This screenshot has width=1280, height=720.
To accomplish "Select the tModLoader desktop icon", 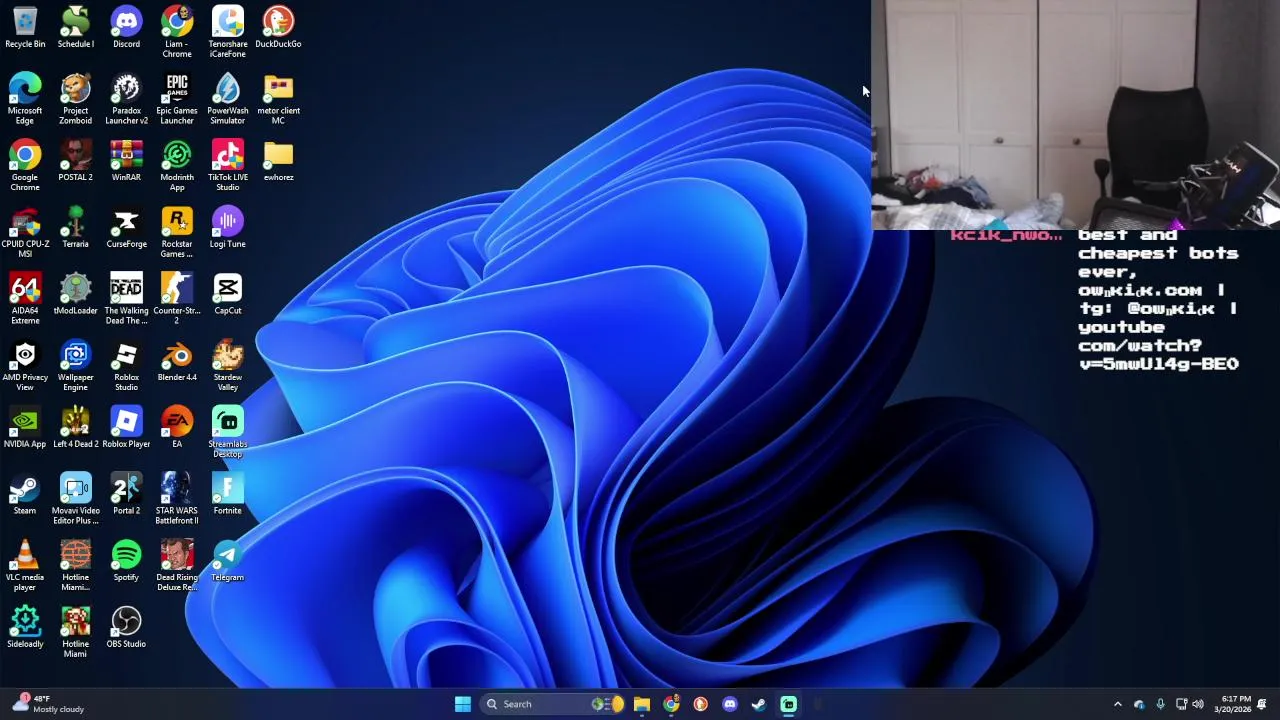I will (76, 294).
